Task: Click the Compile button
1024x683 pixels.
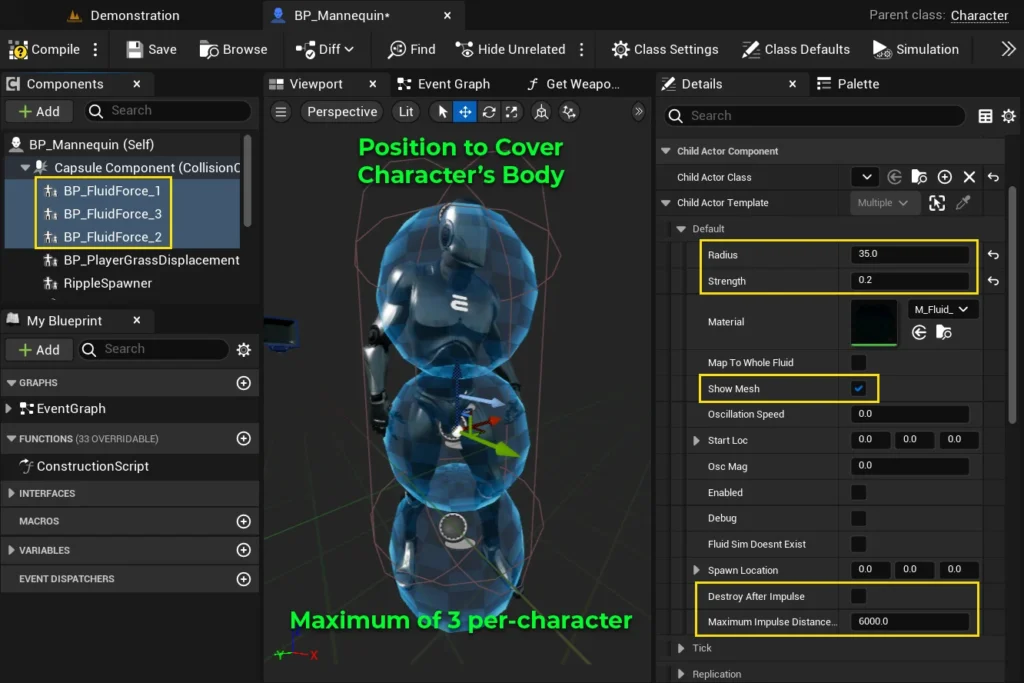Action: coord(45,49)
